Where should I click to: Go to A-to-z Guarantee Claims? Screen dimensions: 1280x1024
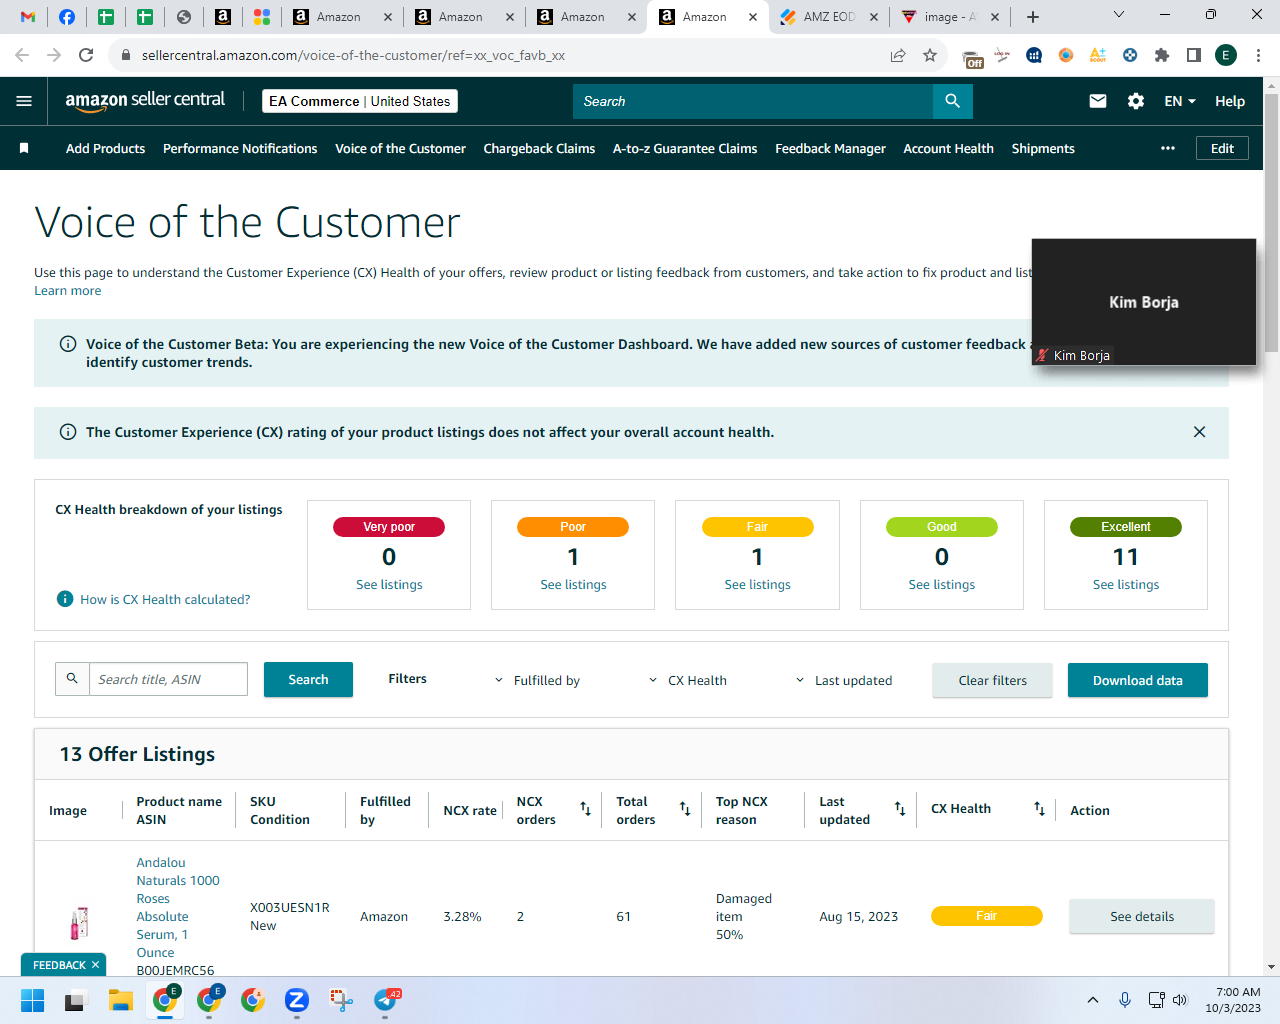[x=685, y=148]
